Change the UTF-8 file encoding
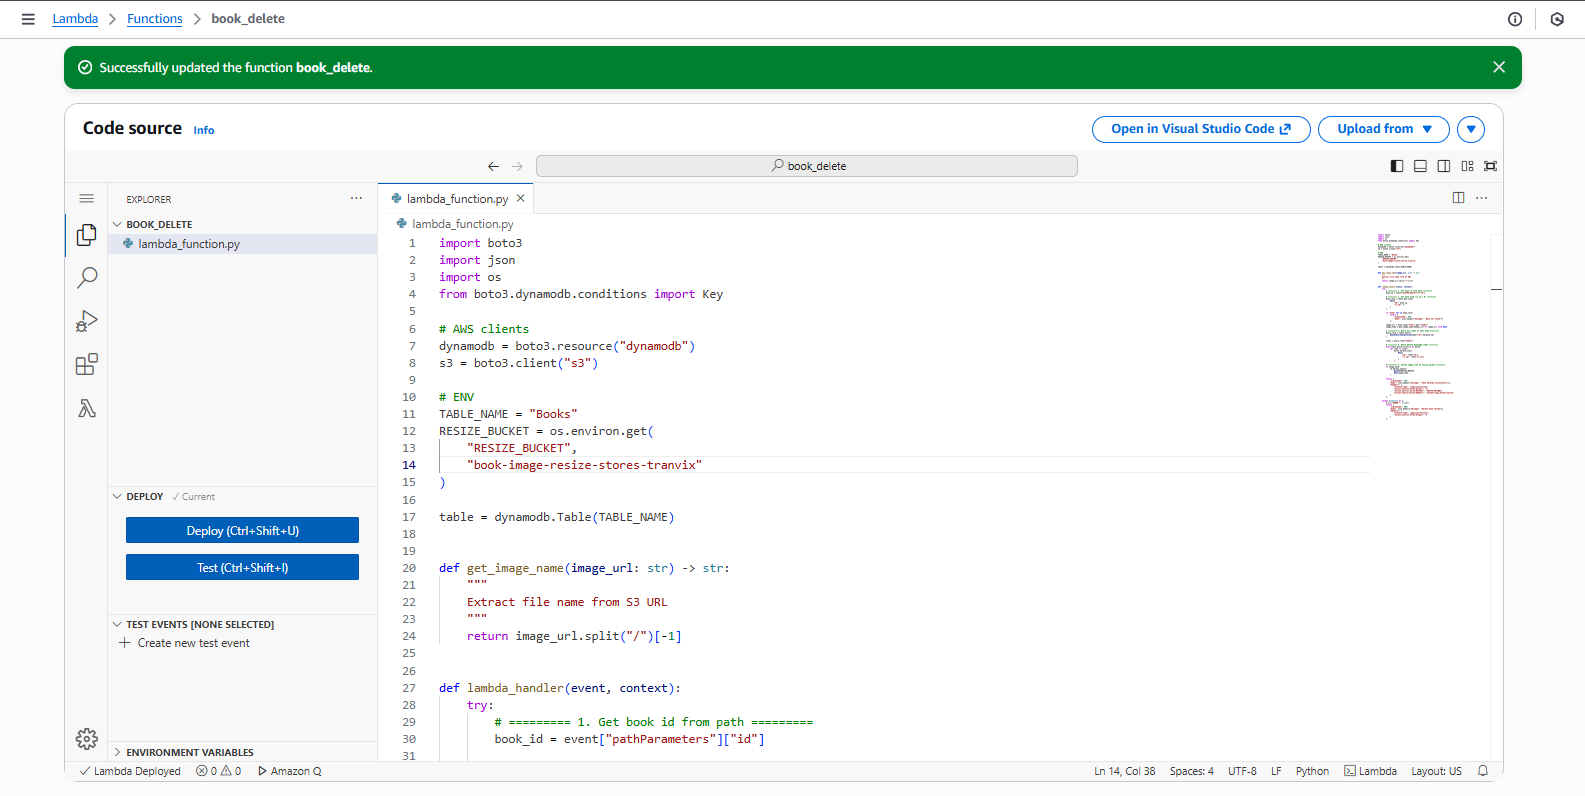Screen dimensions: 1585x796 pos(1242,771)
